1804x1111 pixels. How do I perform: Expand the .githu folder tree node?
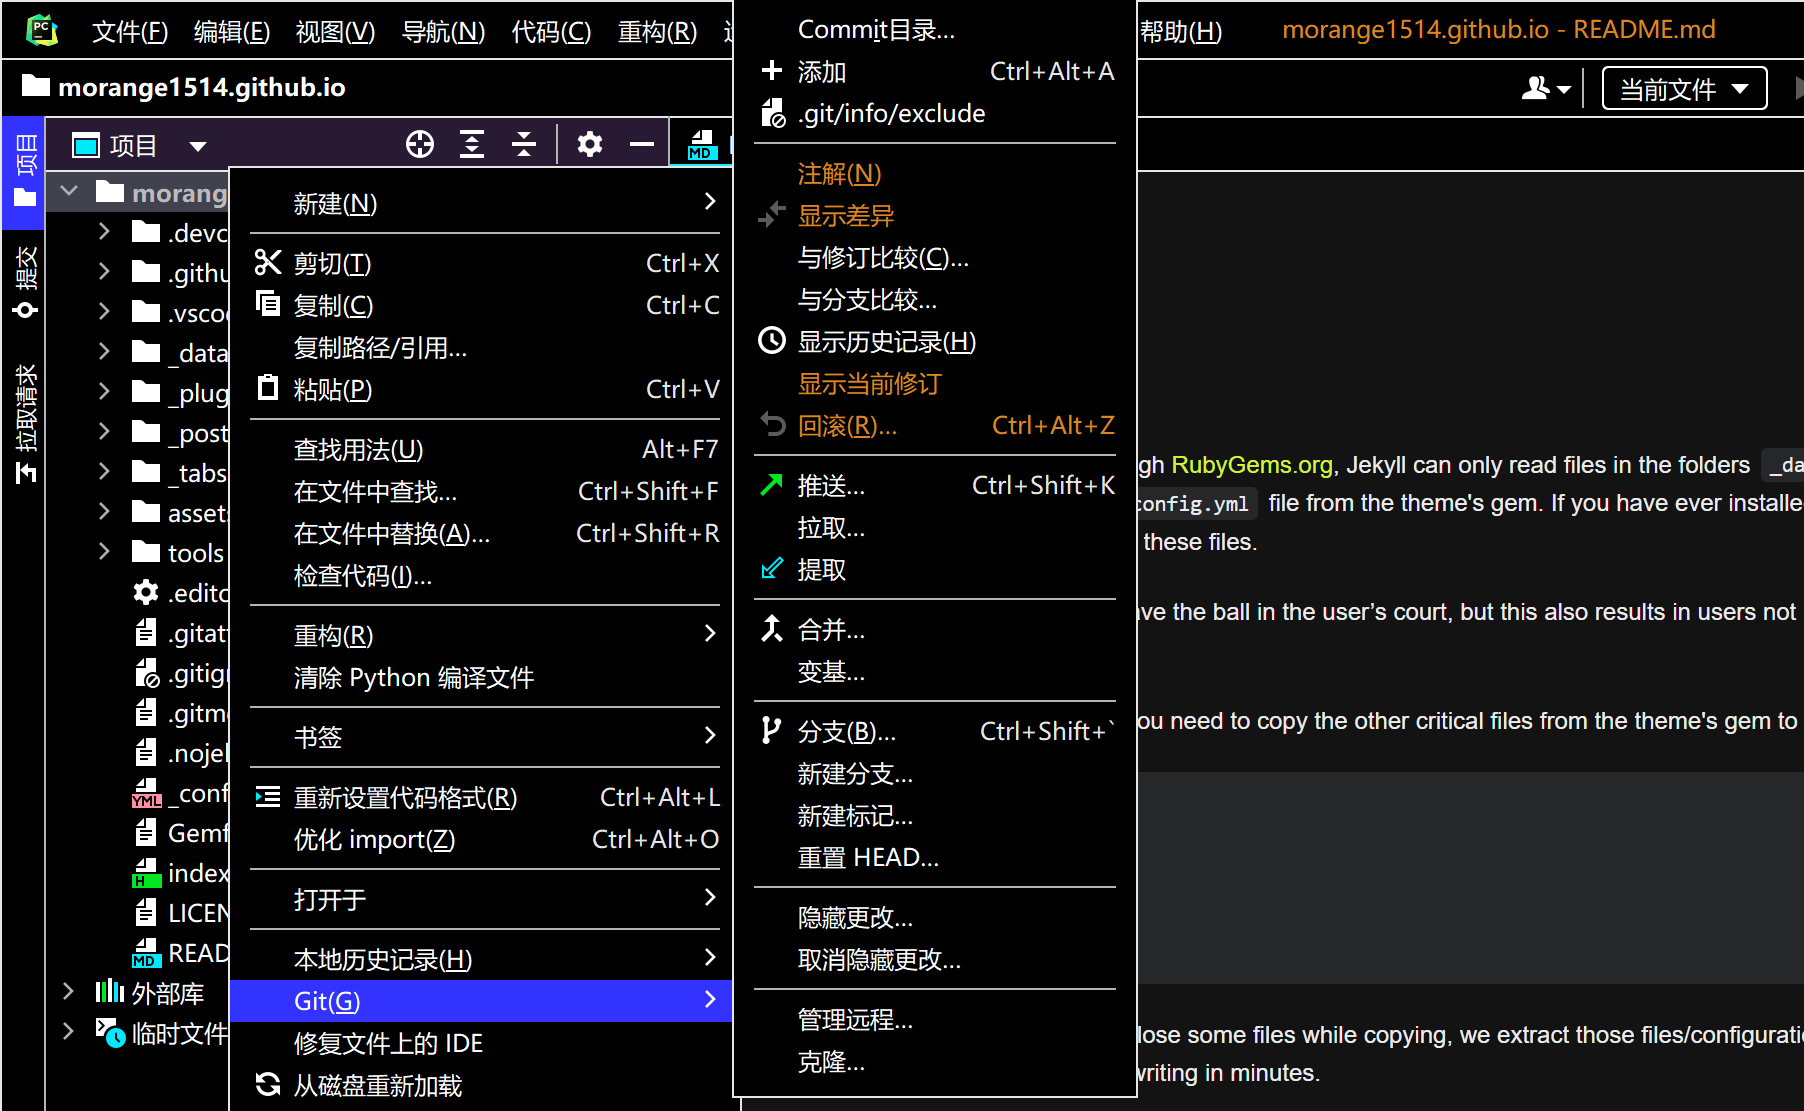[x=104, y=272]
